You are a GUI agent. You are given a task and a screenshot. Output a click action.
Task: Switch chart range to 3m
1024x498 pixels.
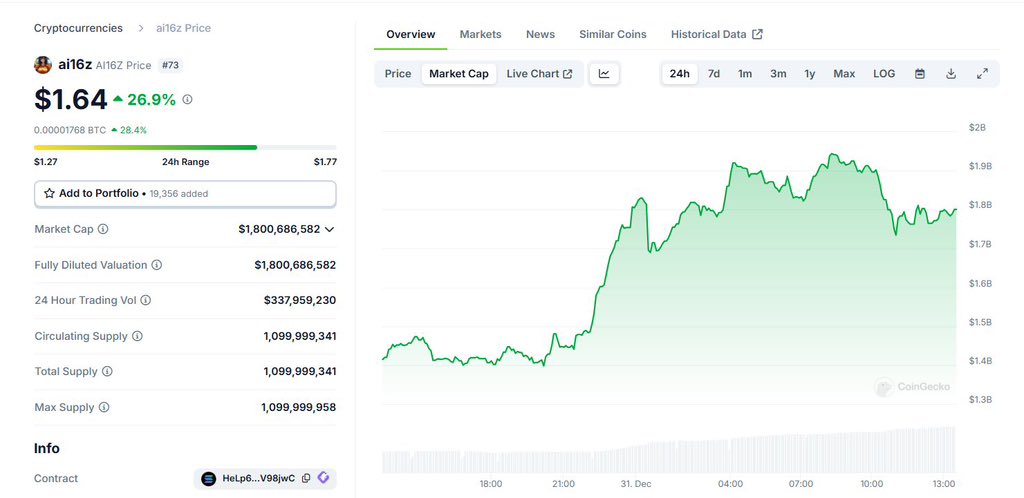point(778,74)
